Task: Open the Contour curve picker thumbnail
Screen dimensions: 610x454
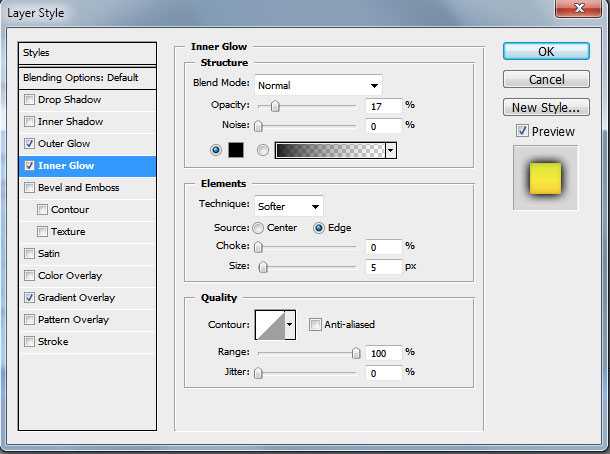Action: click(270, 324)
